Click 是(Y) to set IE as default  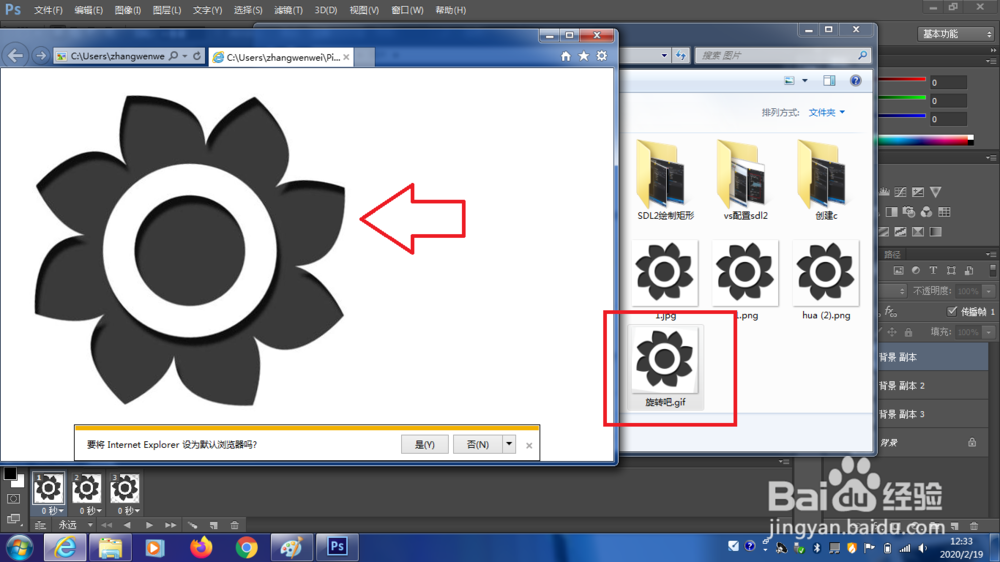425,445
